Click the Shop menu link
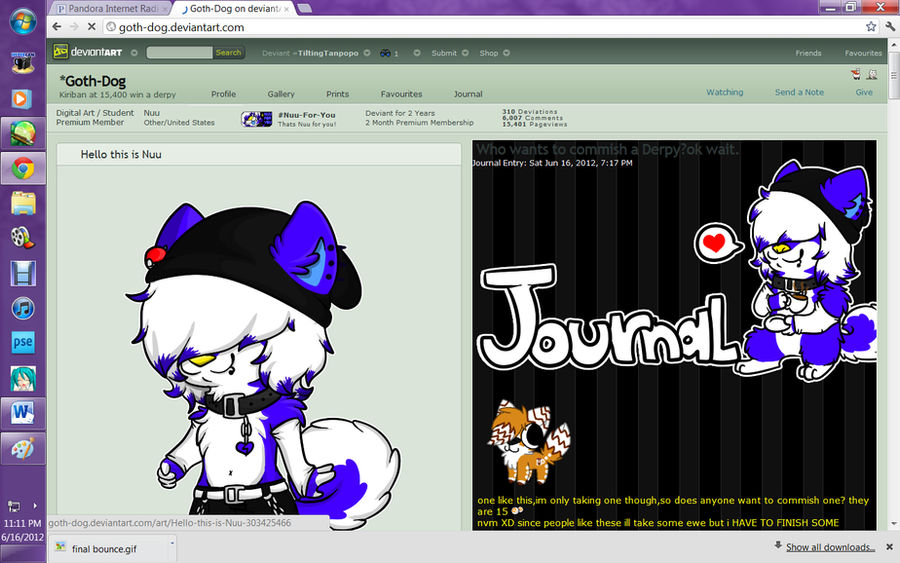900x563 pixels. tap(489, 53)
